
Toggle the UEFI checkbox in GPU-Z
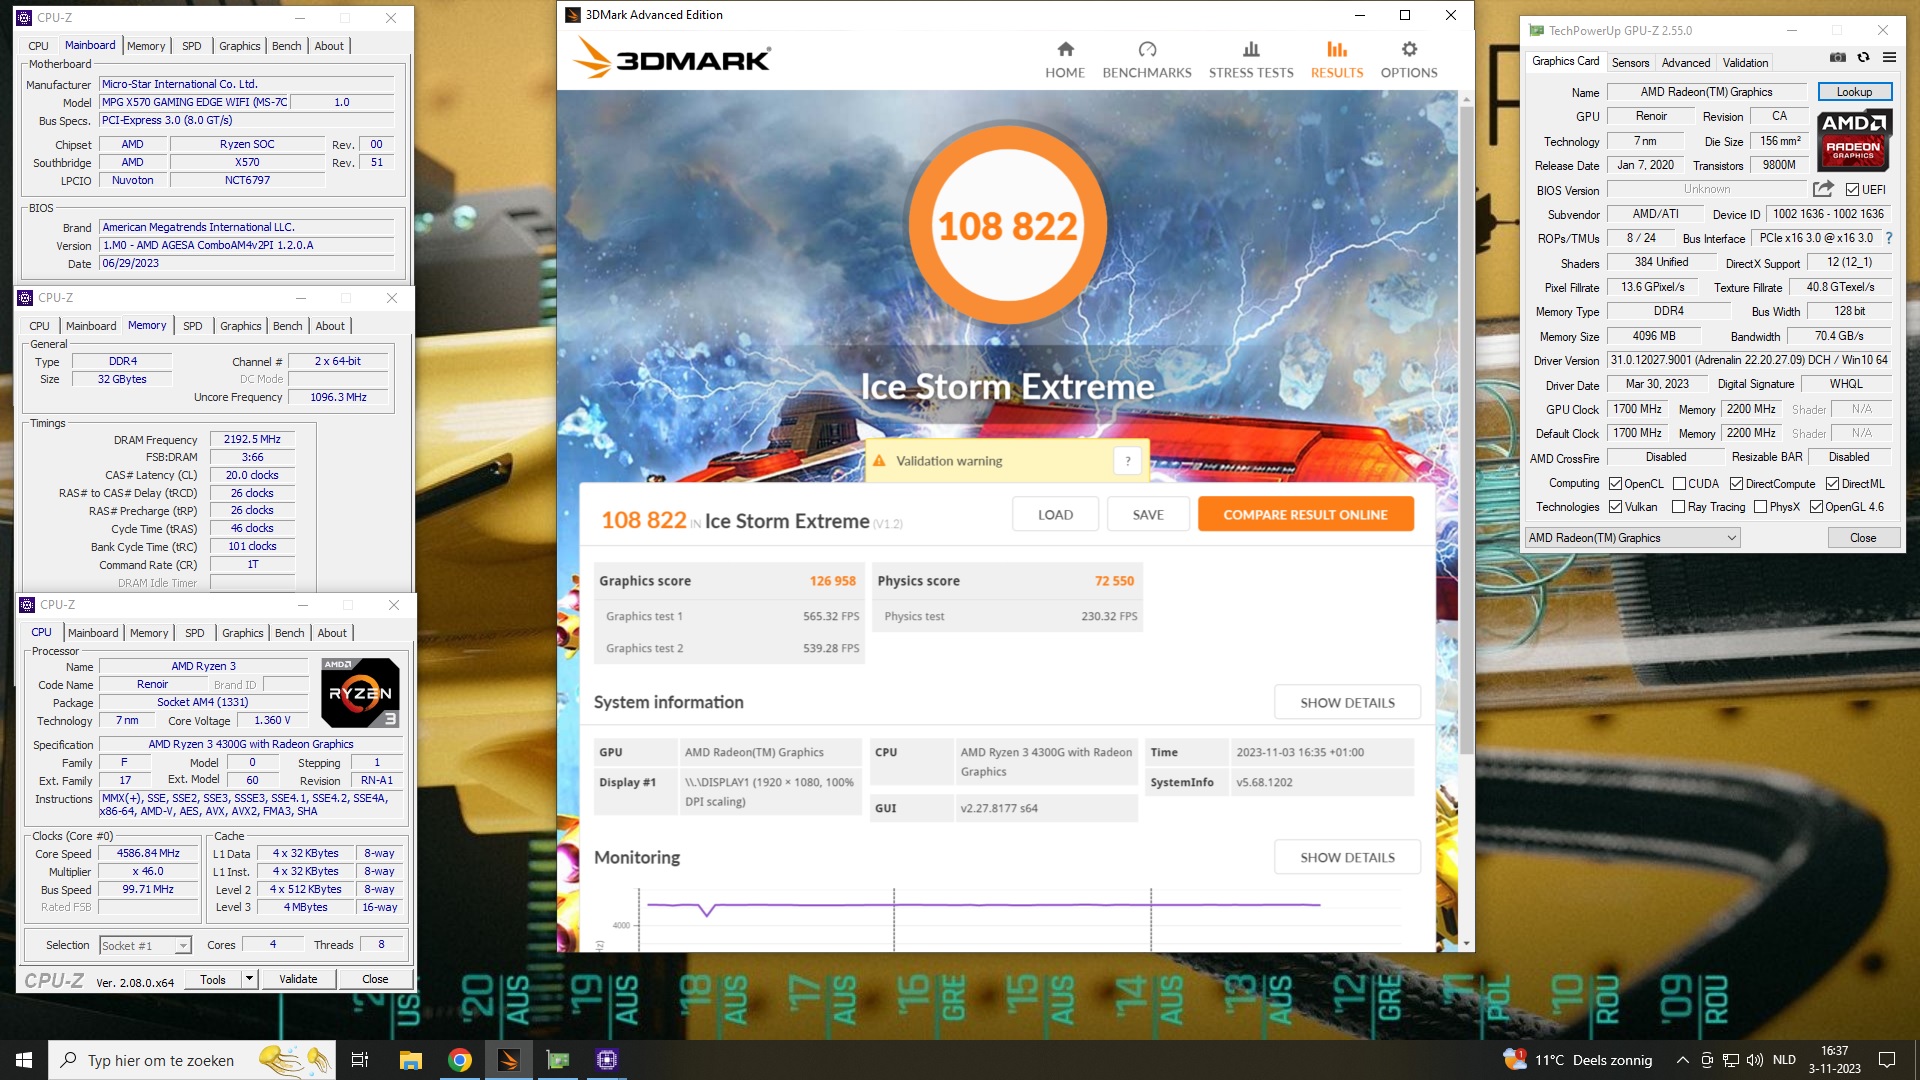pyautogui.click(x=1852, y=190)
